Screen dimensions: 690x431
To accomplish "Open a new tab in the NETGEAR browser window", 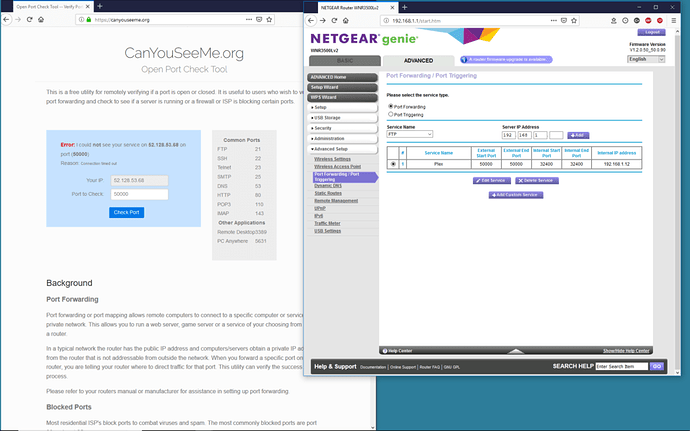I will [404, 7].
